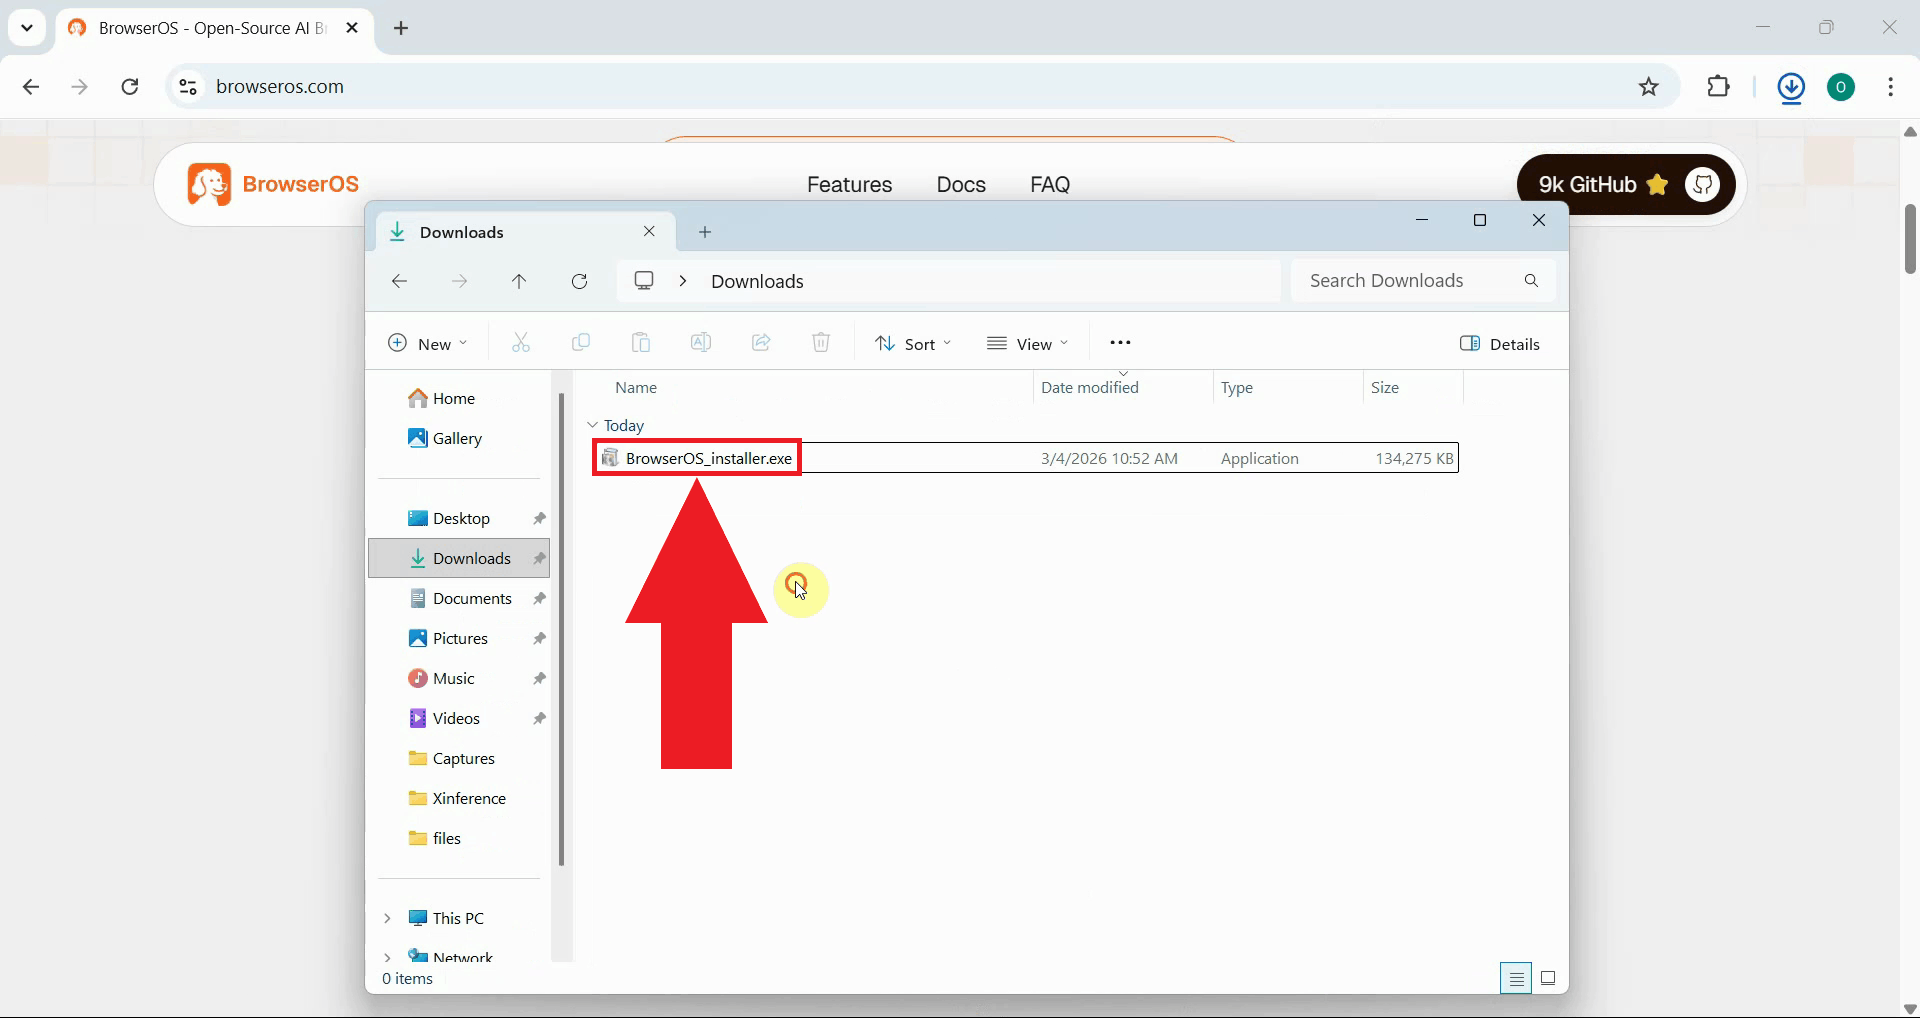This screenshot has height=1018, width=1920.
Task: Open the View dropdown menu
Action: tap(1027, 344)
